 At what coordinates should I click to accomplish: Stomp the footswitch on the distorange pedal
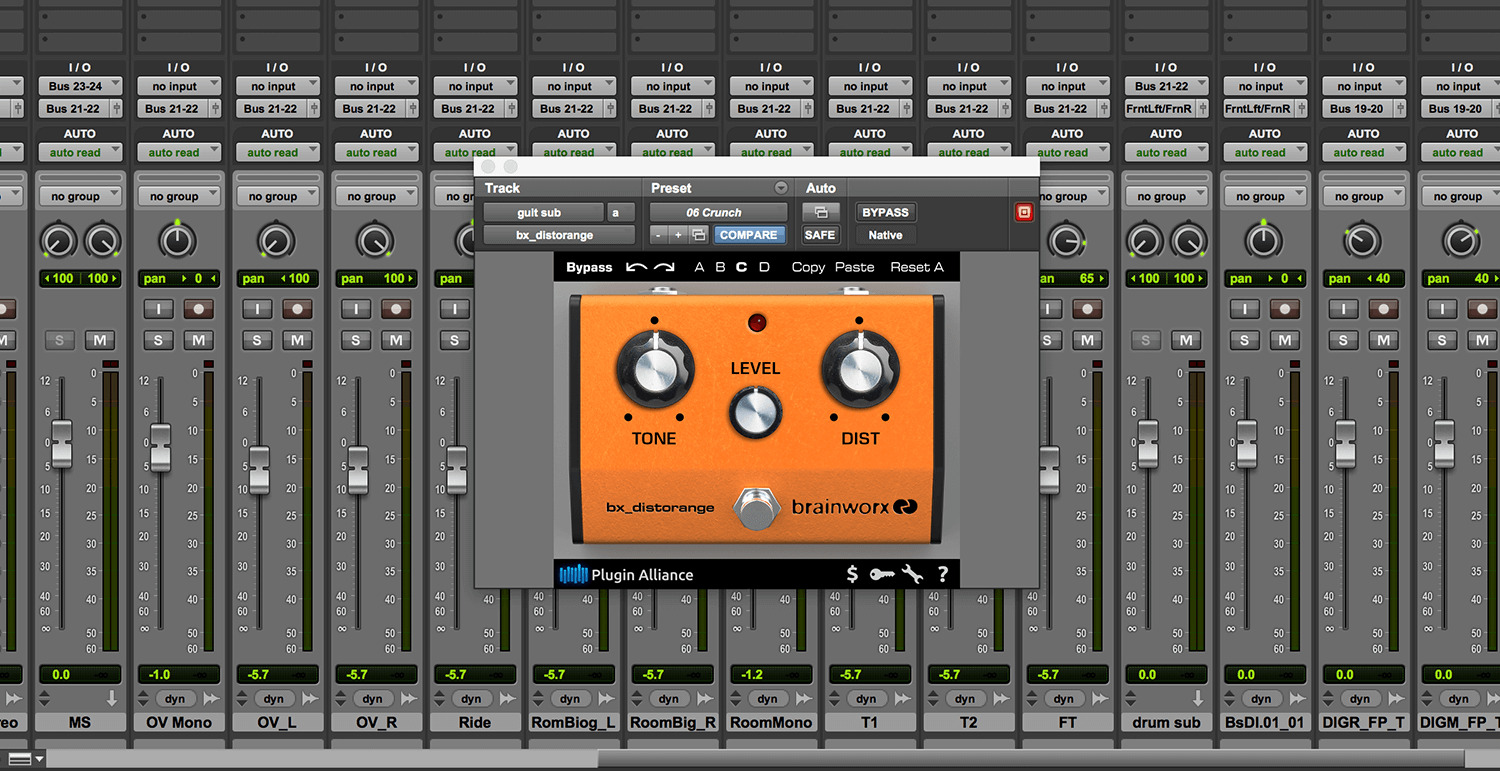pyautogui.click(x=757, y=509)
